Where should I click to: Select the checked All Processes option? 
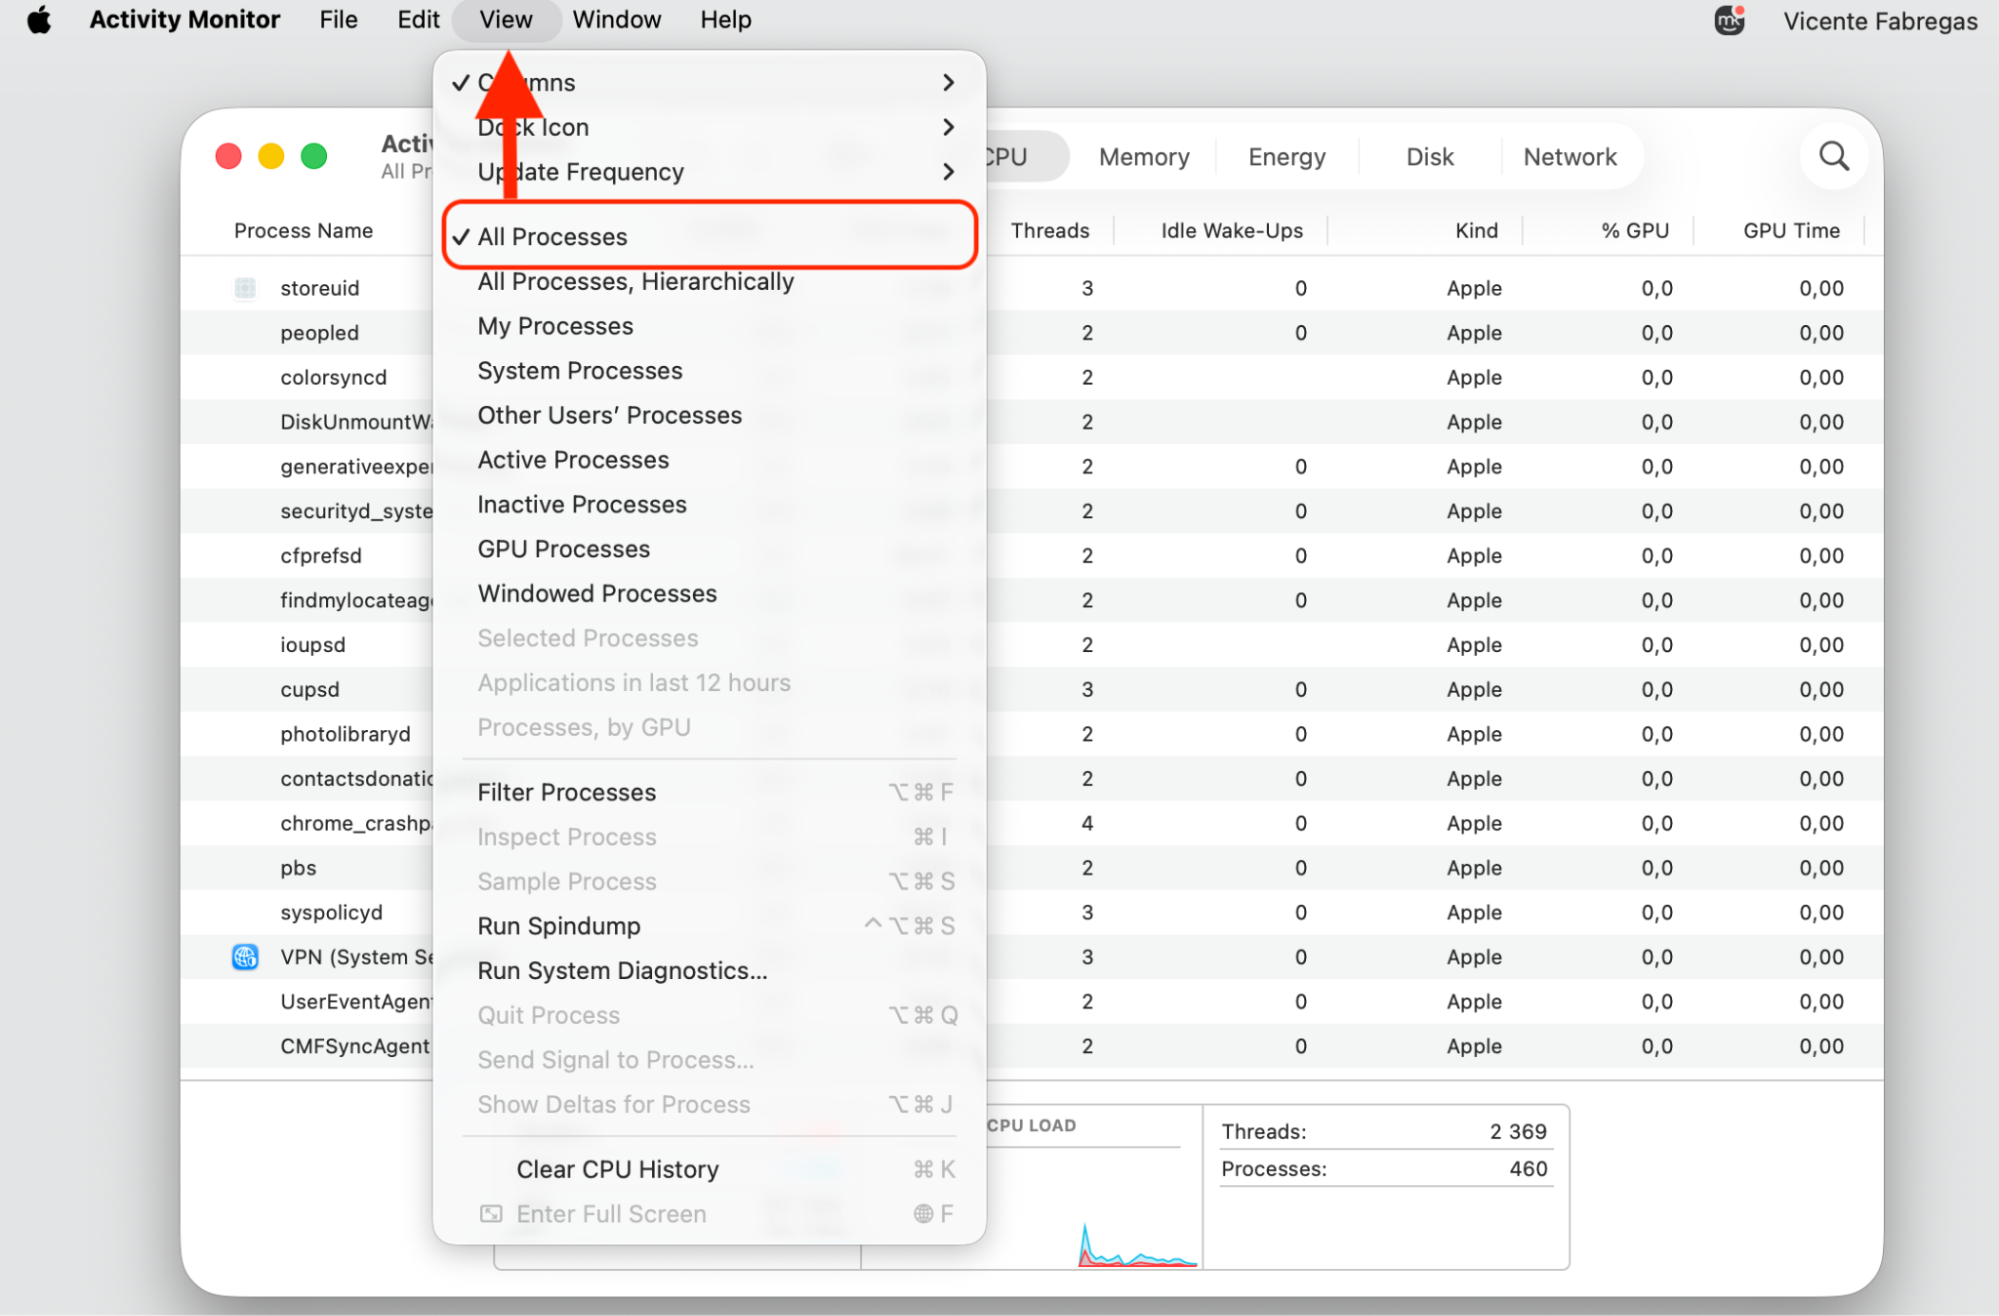pyautogui.click(x=709, y=236)
